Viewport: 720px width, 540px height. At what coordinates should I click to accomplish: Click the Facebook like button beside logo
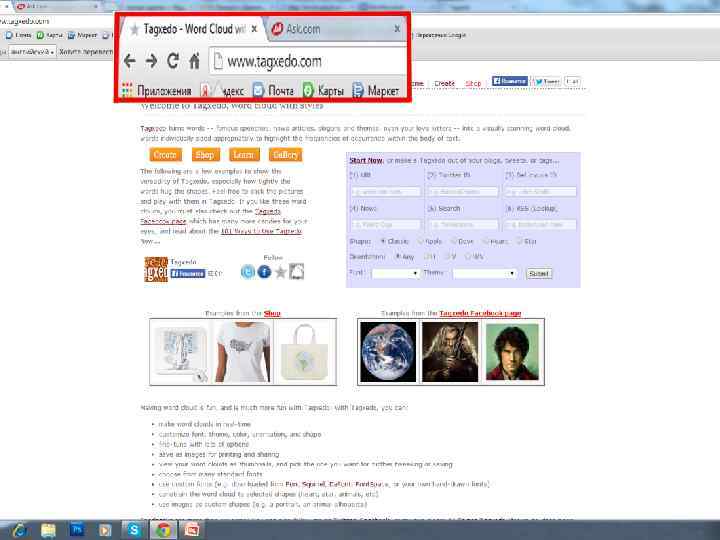click(x=187, y=273)
